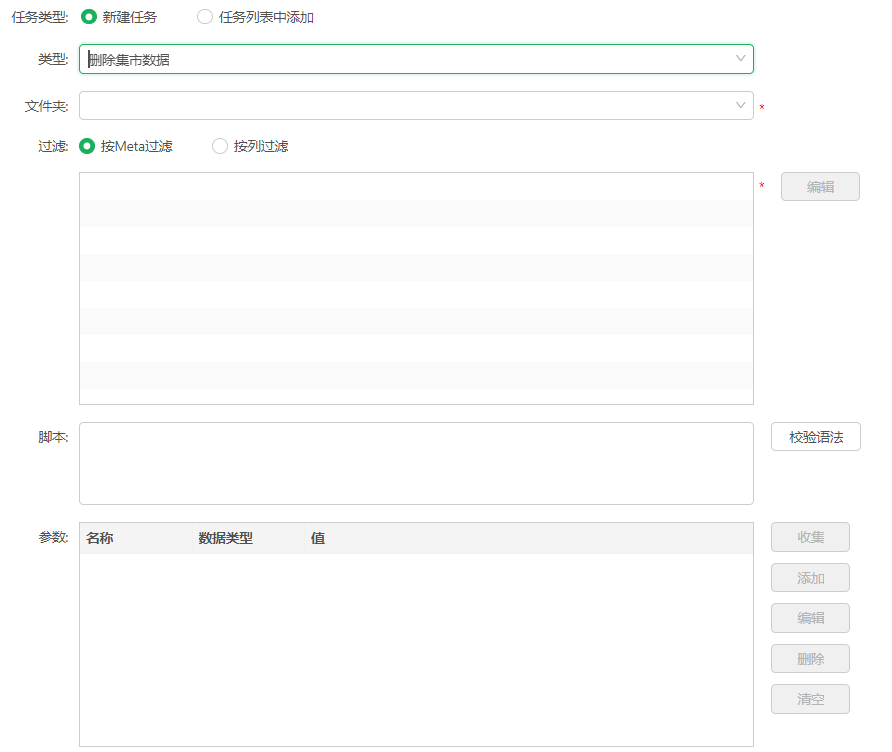Click the 编辑 button in the parameters section
This screenshot has height=752, width=892.
click(x=810, y=618)
